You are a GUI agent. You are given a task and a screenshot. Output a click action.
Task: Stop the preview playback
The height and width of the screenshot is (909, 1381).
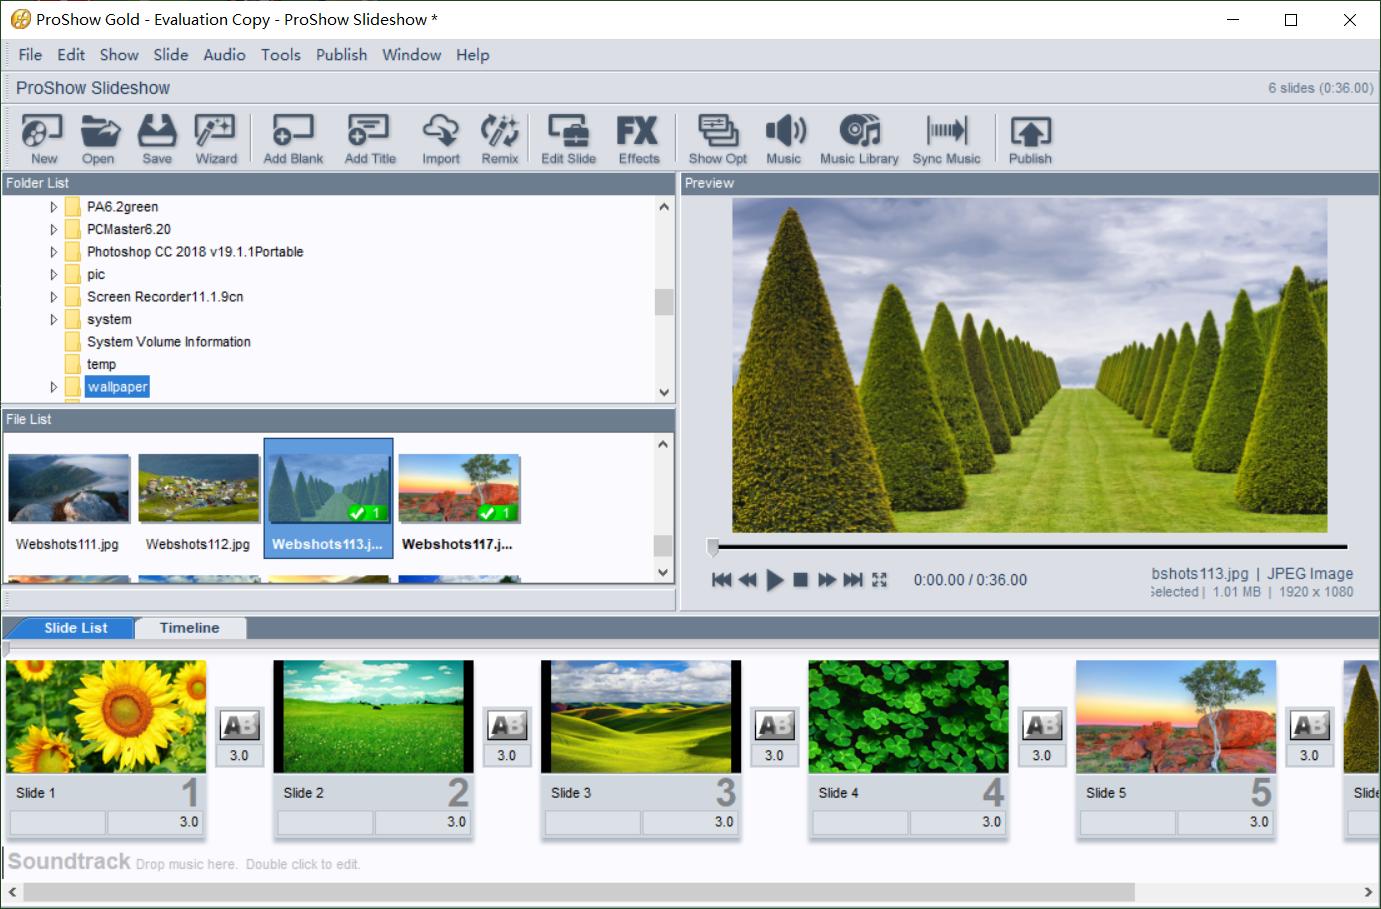pyautogui.click(x=800, y=580)
